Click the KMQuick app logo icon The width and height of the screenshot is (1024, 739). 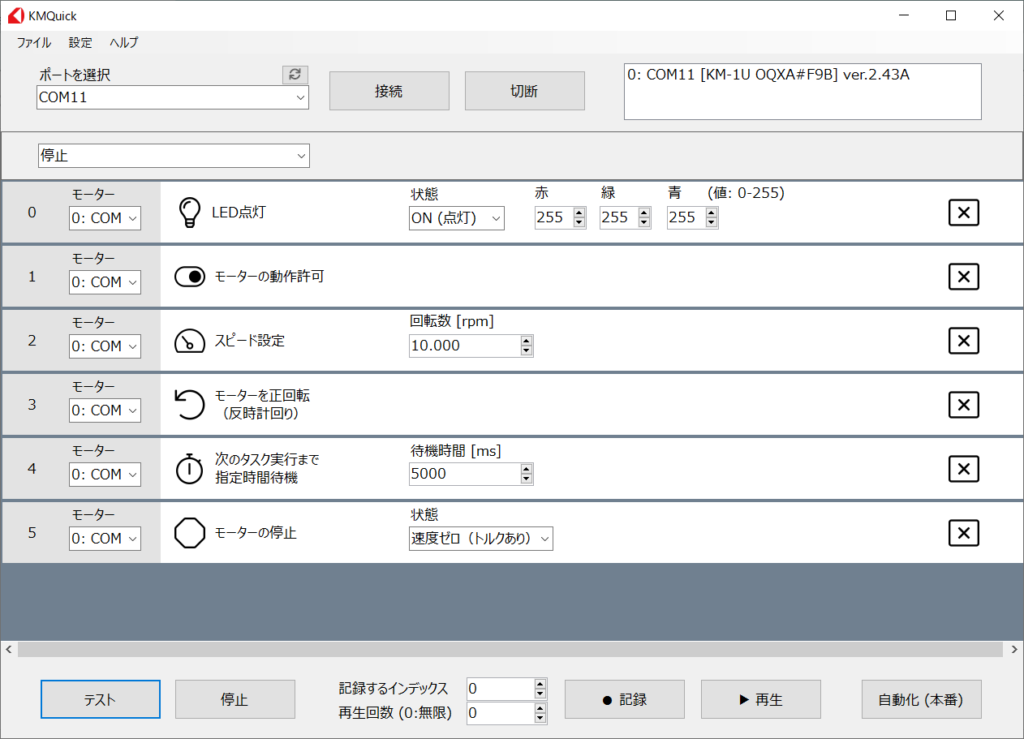(x=16, y=16)
